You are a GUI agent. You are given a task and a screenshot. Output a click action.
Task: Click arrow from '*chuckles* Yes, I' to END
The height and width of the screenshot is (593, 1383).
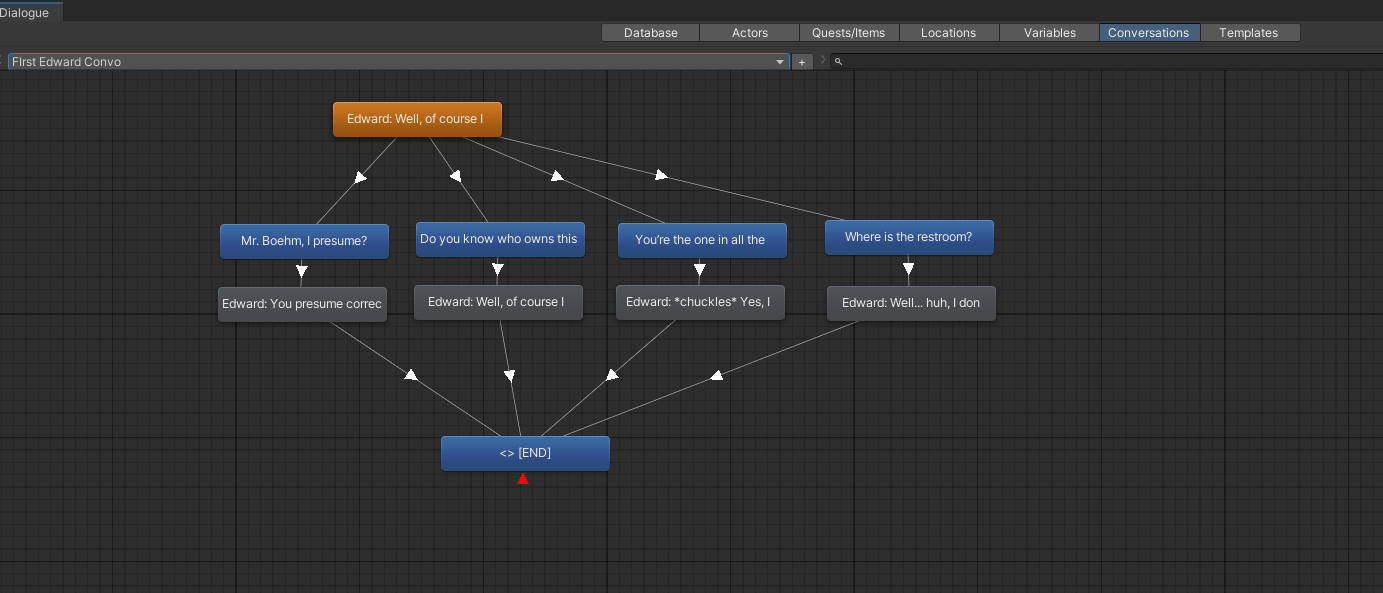(x=612, y=375)
